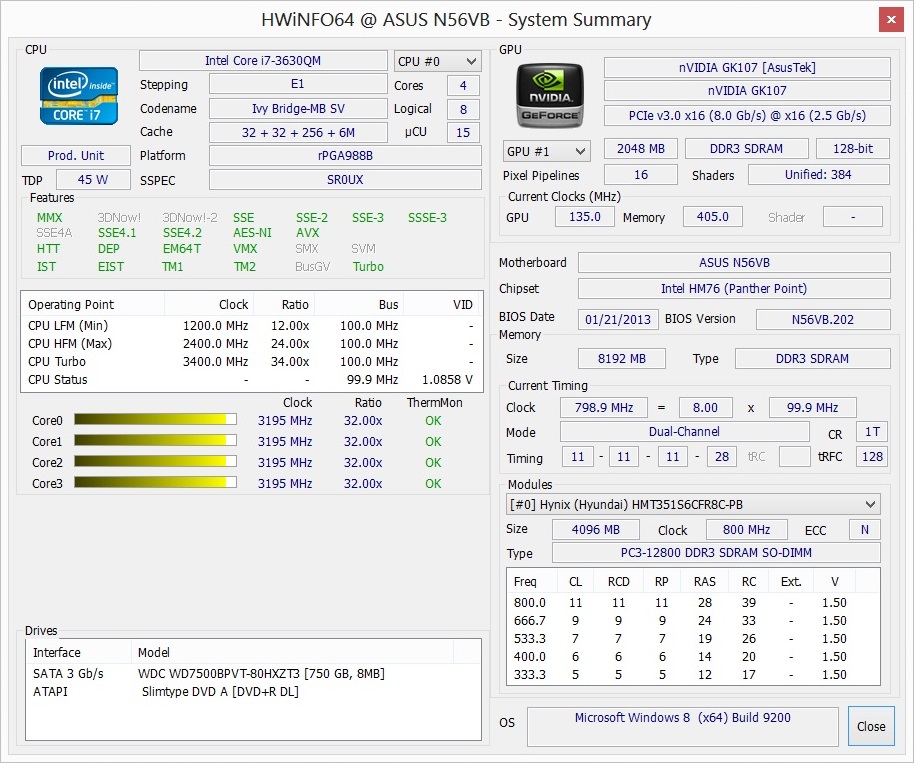Click the BIOS date 01/21/2013
The width and height of the screenshot is (914, 763).
(618, 319)
